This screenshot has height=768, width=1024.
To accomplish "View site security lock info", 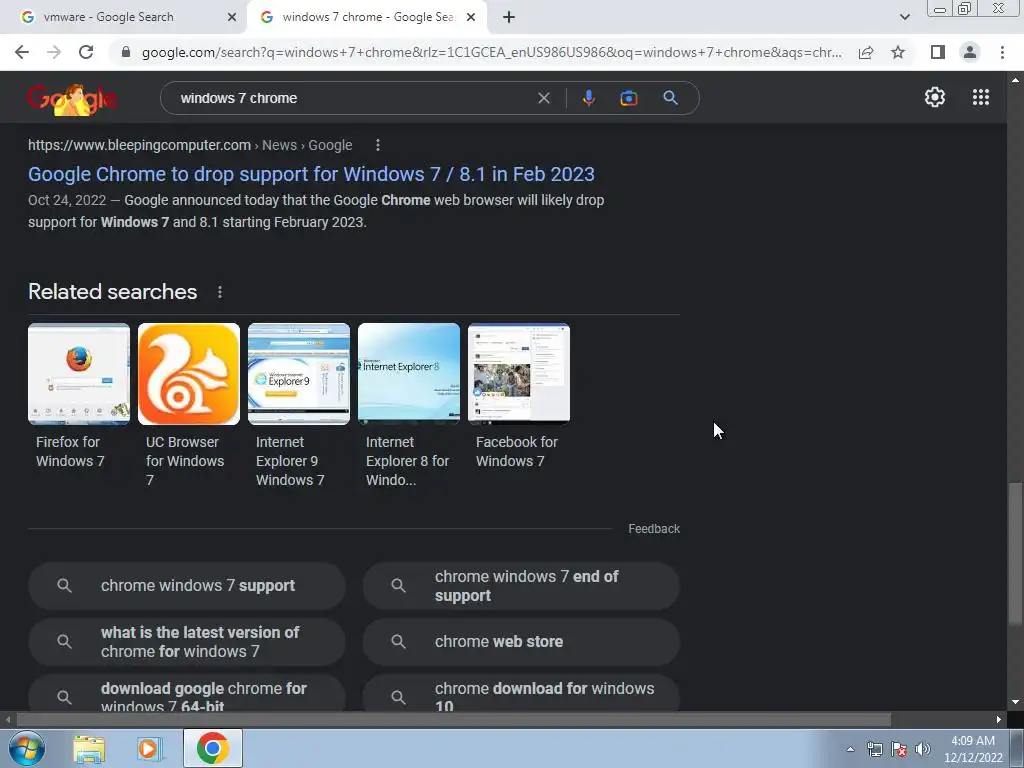I will pyautogui.click(x=126, y=52).
